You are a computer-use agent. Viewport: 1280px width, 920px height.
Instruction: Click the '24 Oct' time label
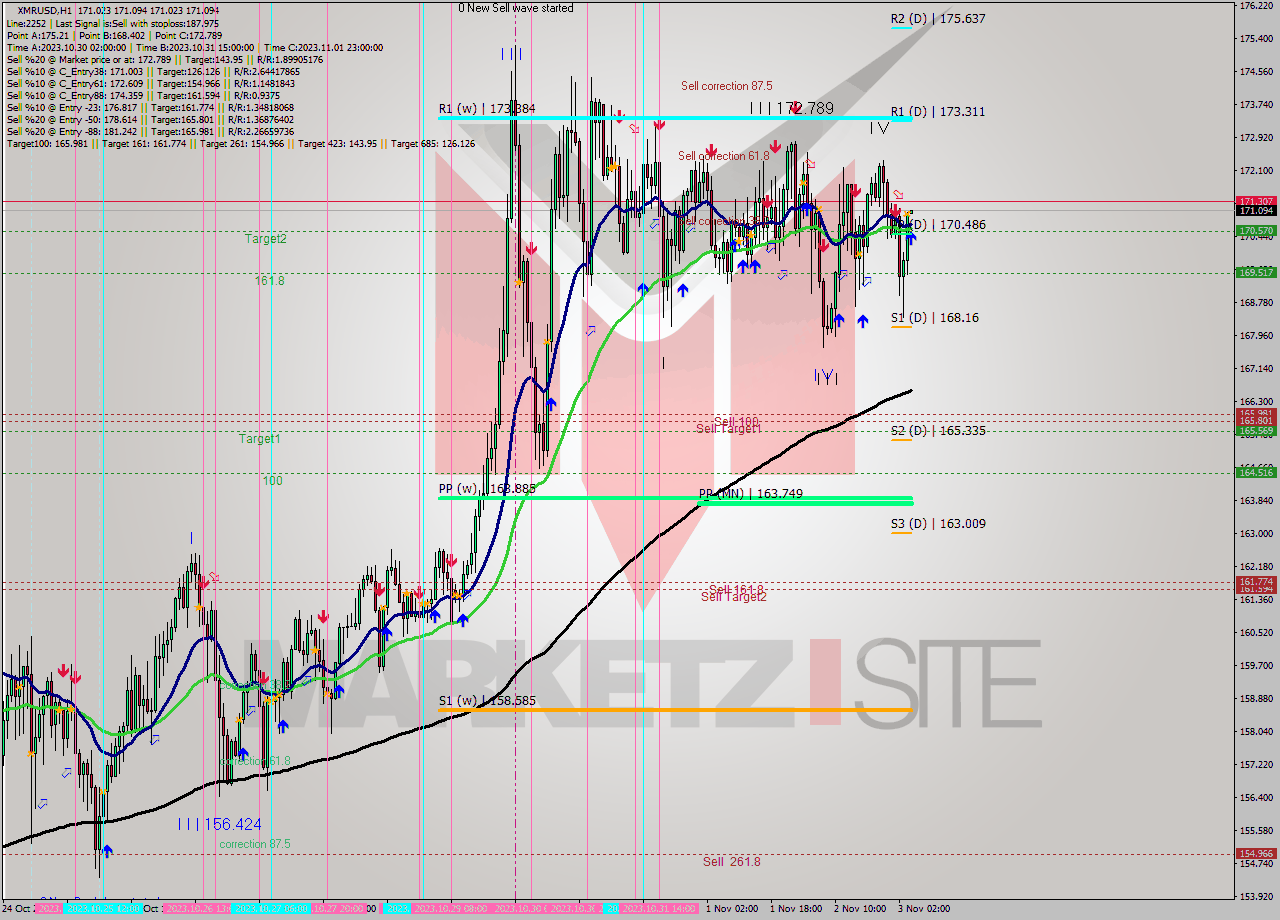tap(17, 909)
